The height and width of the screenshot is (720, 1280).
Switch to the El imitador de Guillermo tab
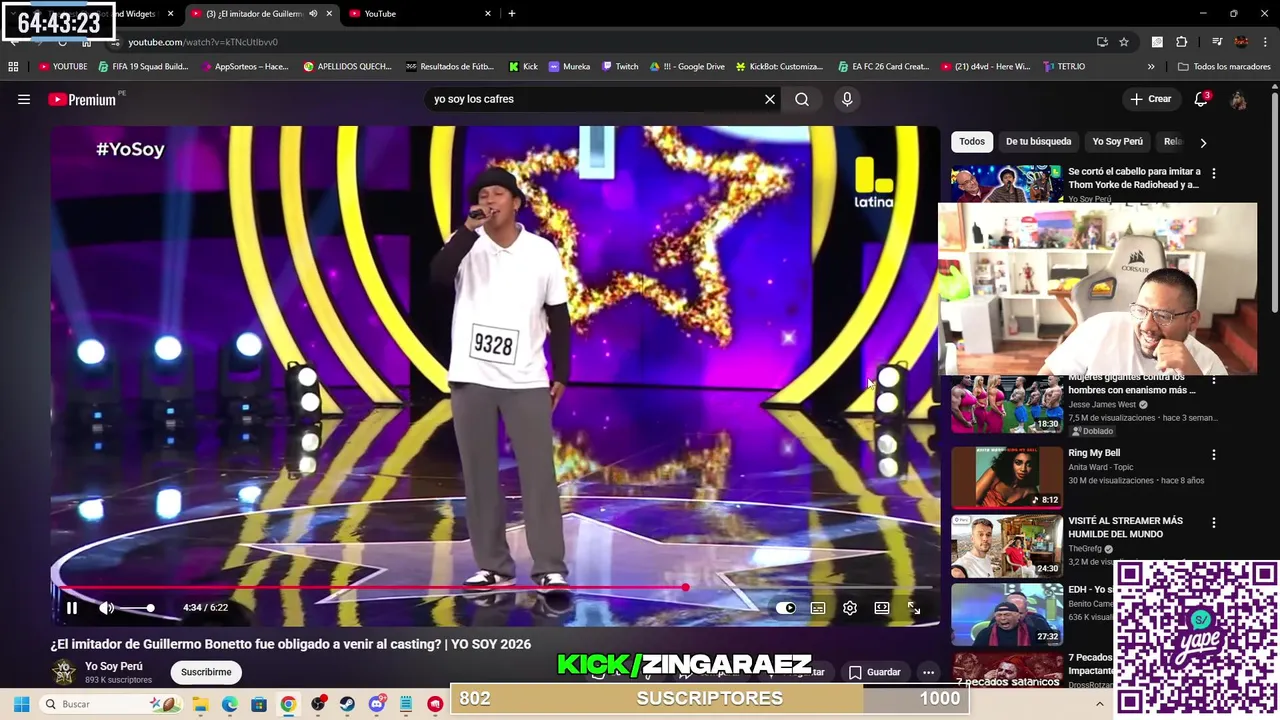255,14
